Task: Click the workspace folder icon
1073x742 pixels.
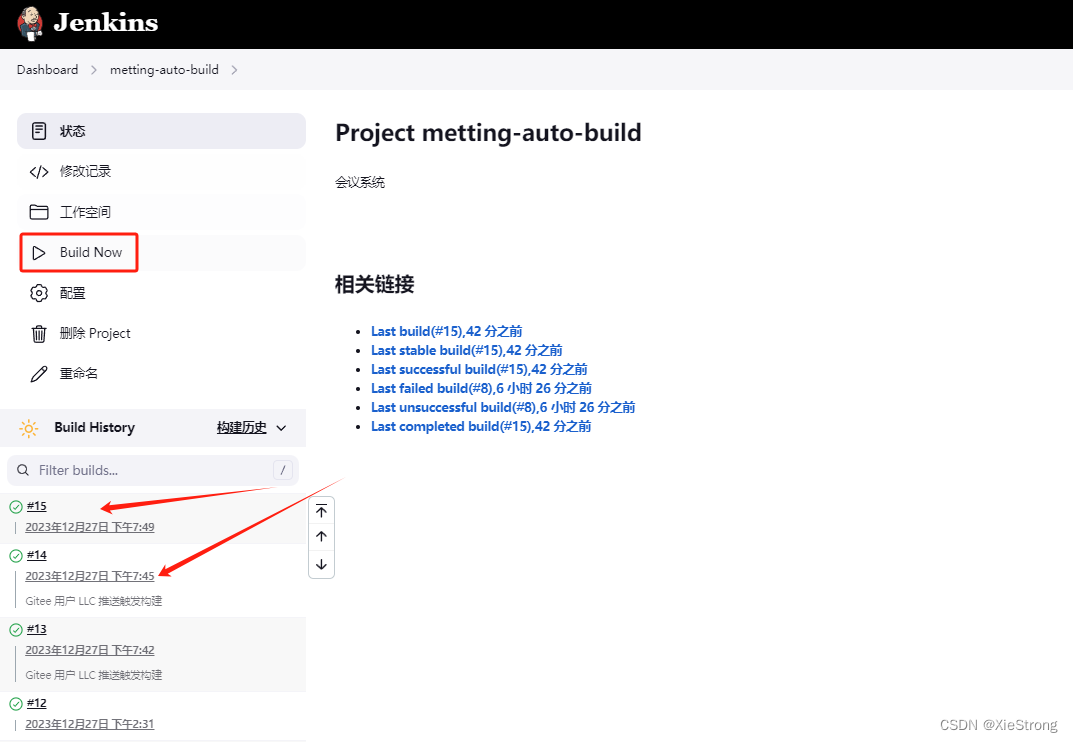Action: click(39, 212)
